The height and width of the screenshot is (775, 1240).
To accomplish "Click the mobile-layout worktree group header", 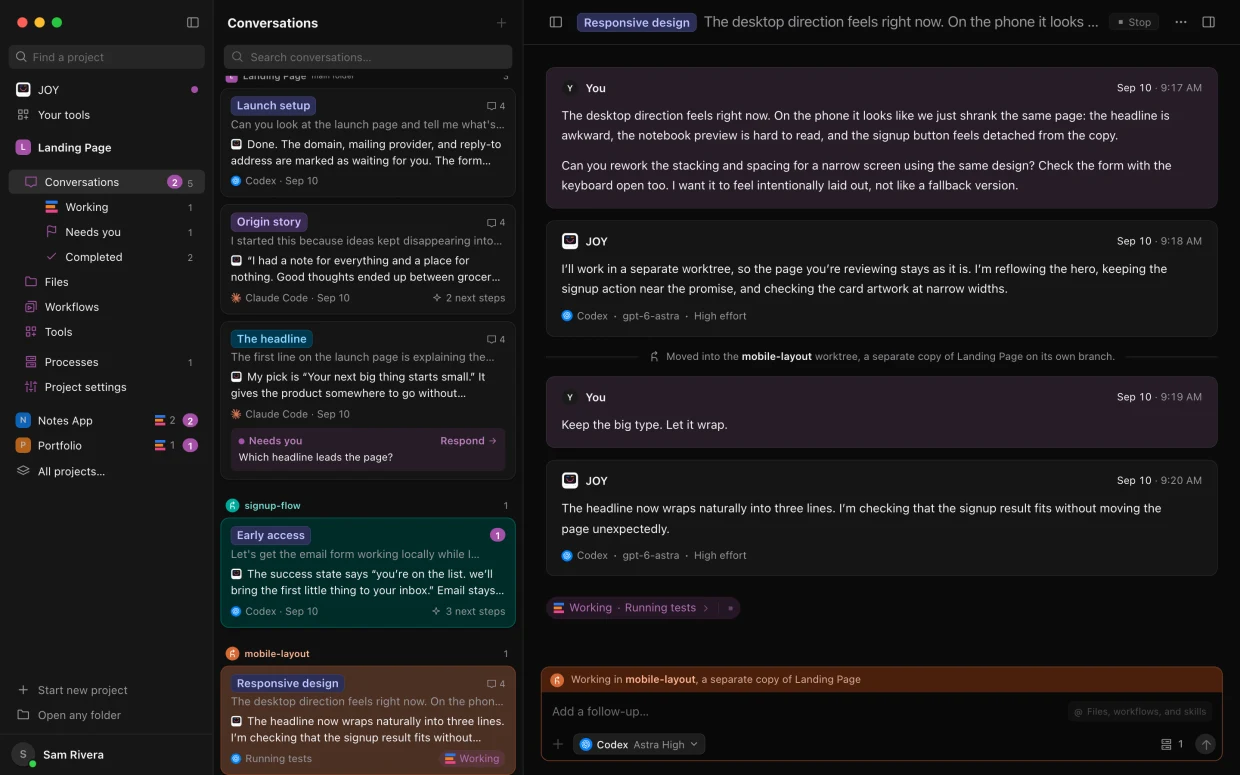I will [368, 654].
